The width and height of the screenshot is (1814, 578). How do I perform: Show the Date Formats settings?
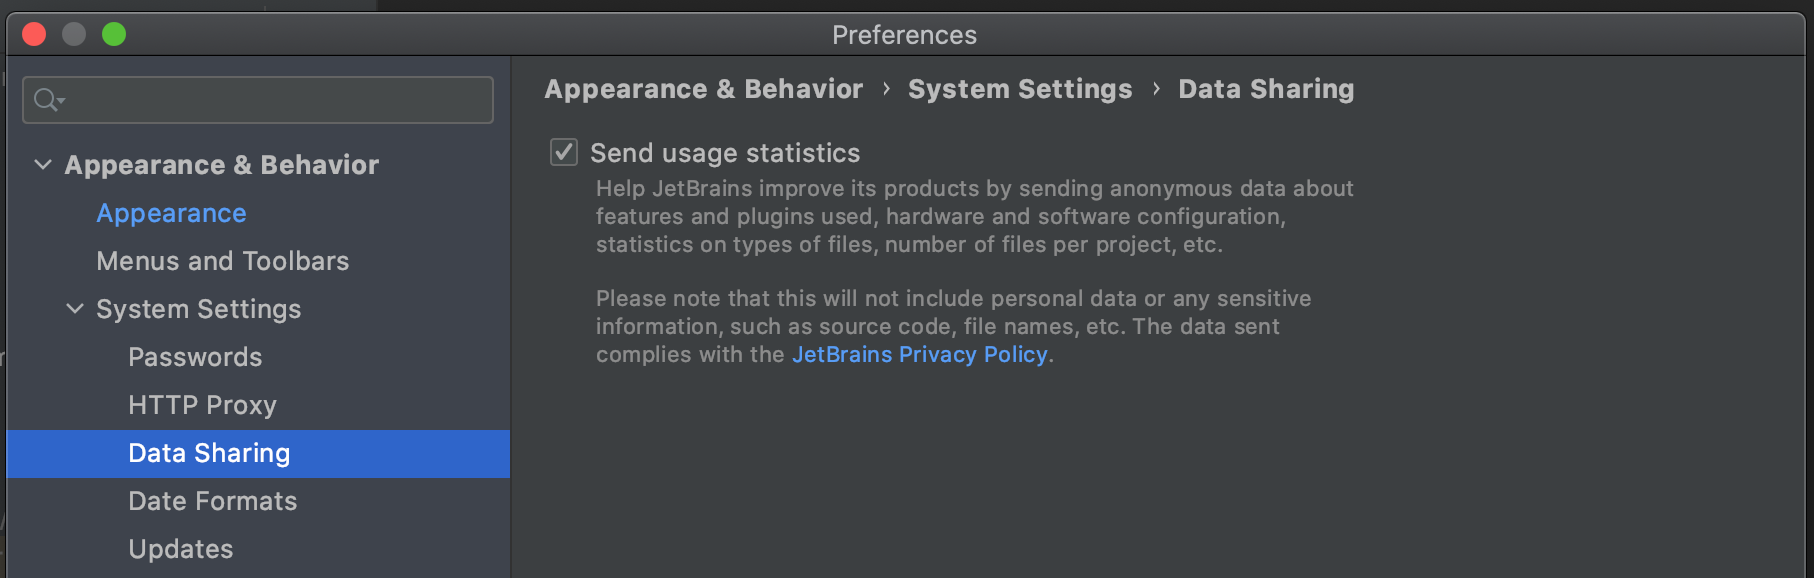[x=212, y=501]
